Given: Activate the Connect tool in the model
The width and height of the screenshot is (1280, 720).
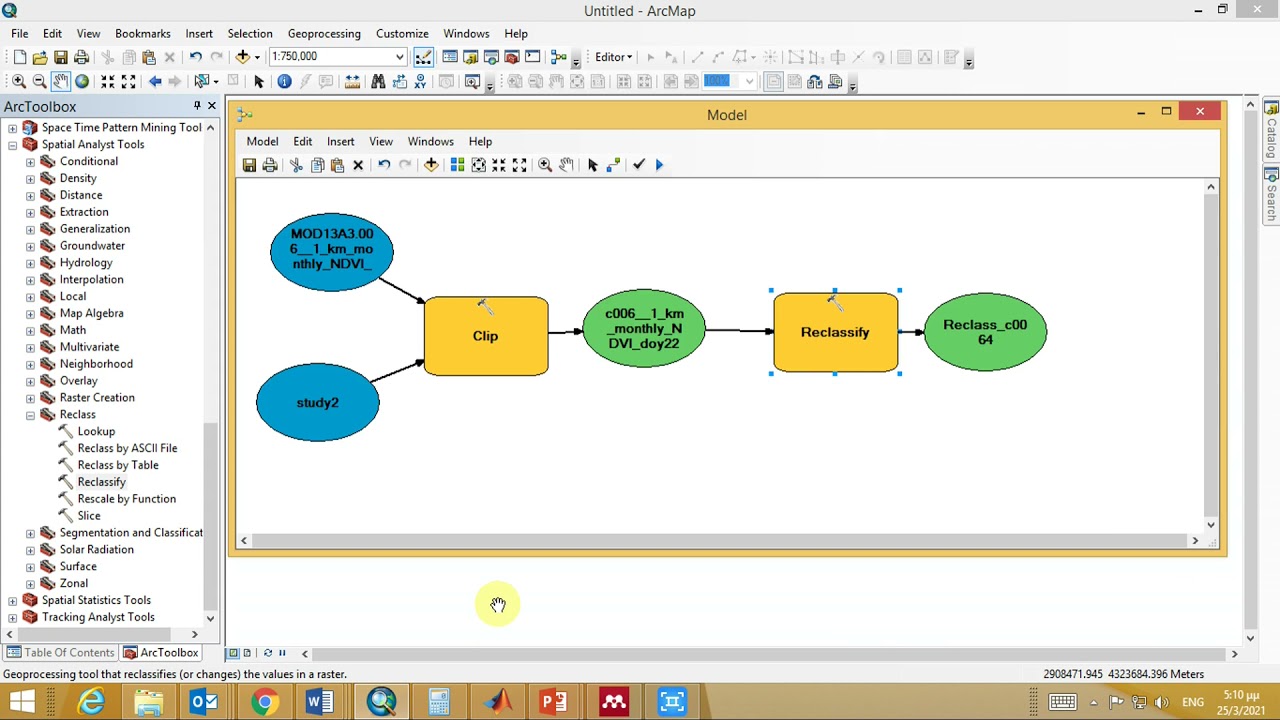Looking at the screenshot, I should coord(613,165).
